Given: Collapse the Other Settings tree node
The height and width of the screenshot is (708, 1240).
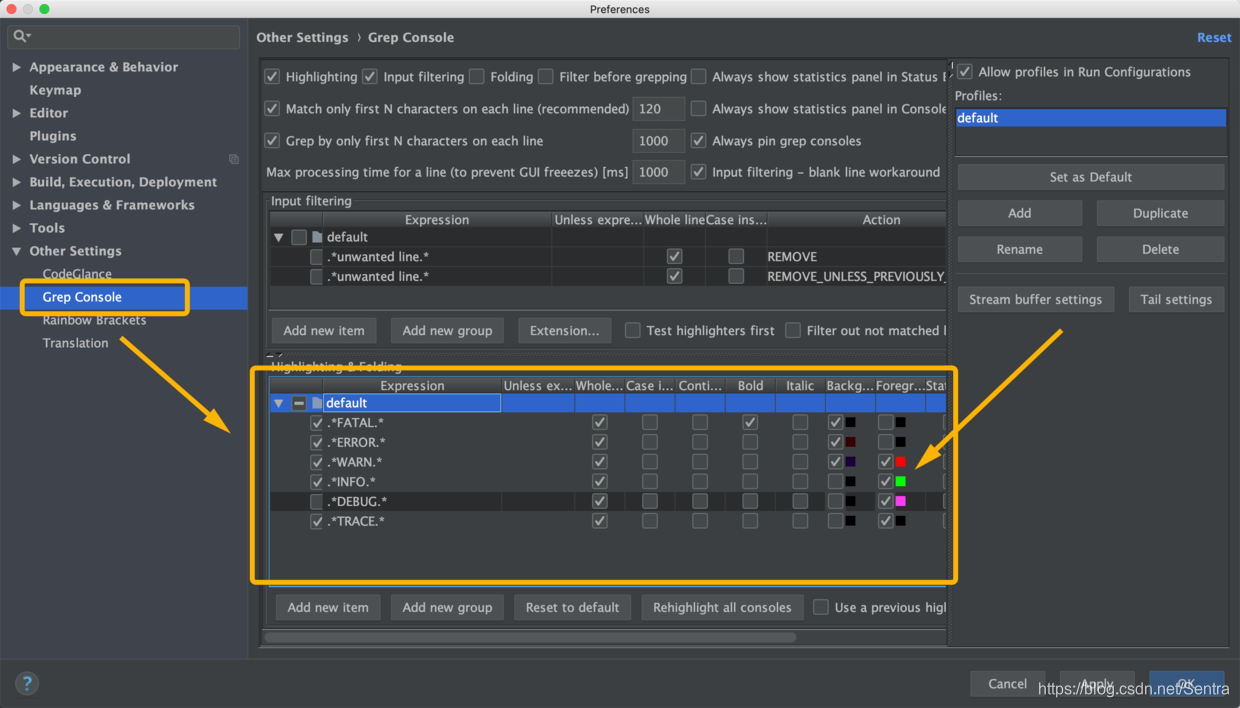Looking at the screenshot, I should coord(16,251).
